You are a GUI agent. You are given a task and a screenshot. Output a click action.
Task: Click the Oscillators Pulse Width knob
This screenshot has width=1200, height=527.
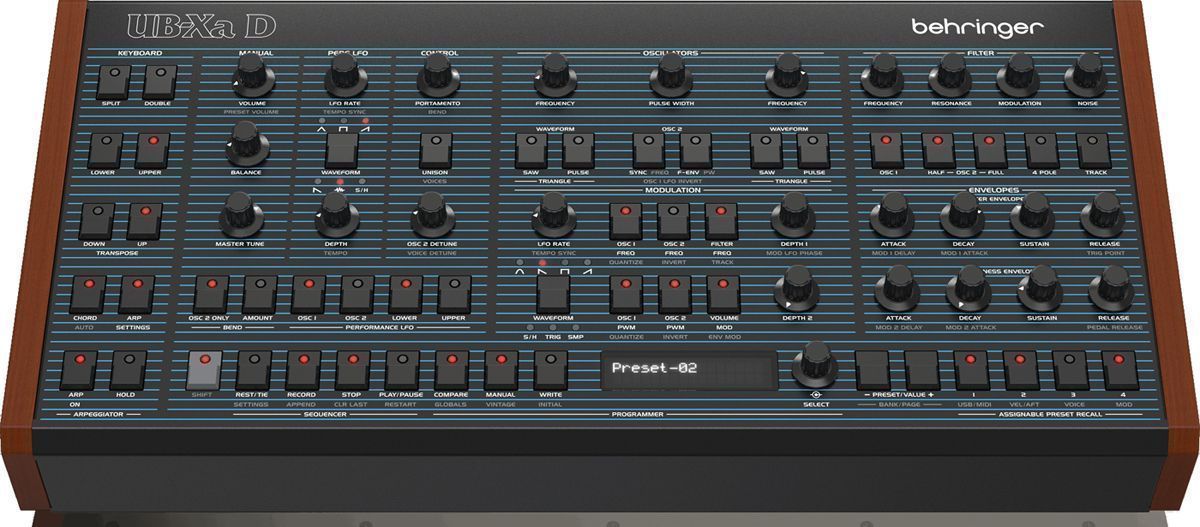click(x=671, y=76)
